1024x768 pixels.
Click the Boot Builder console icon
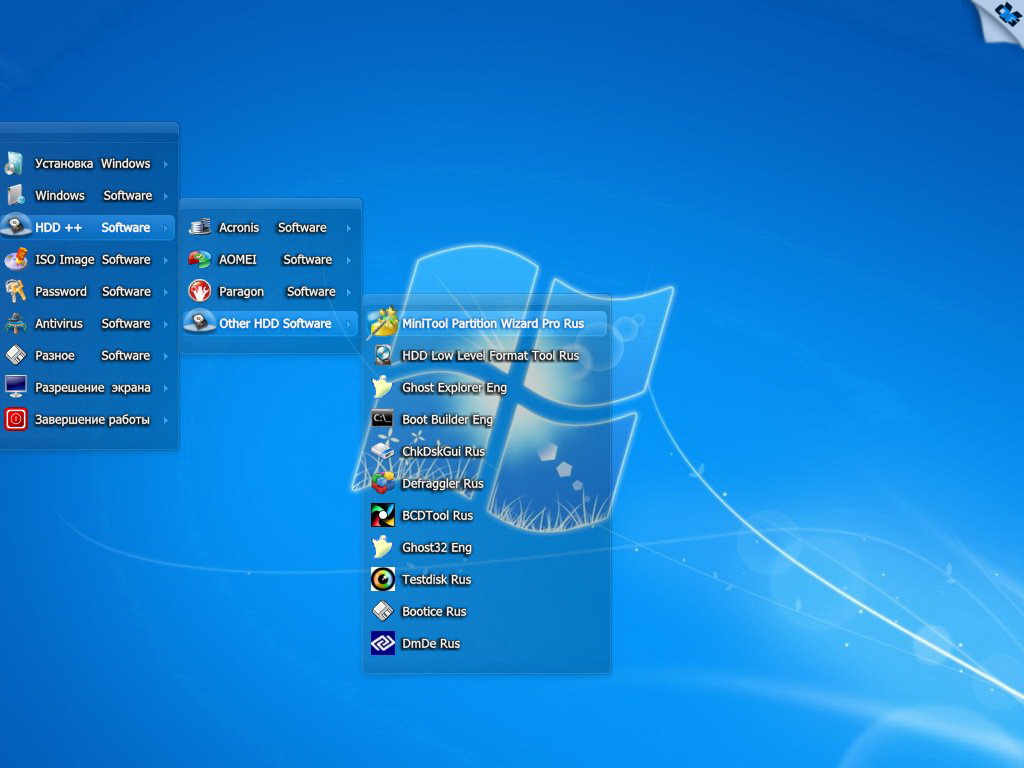[382, 419]
